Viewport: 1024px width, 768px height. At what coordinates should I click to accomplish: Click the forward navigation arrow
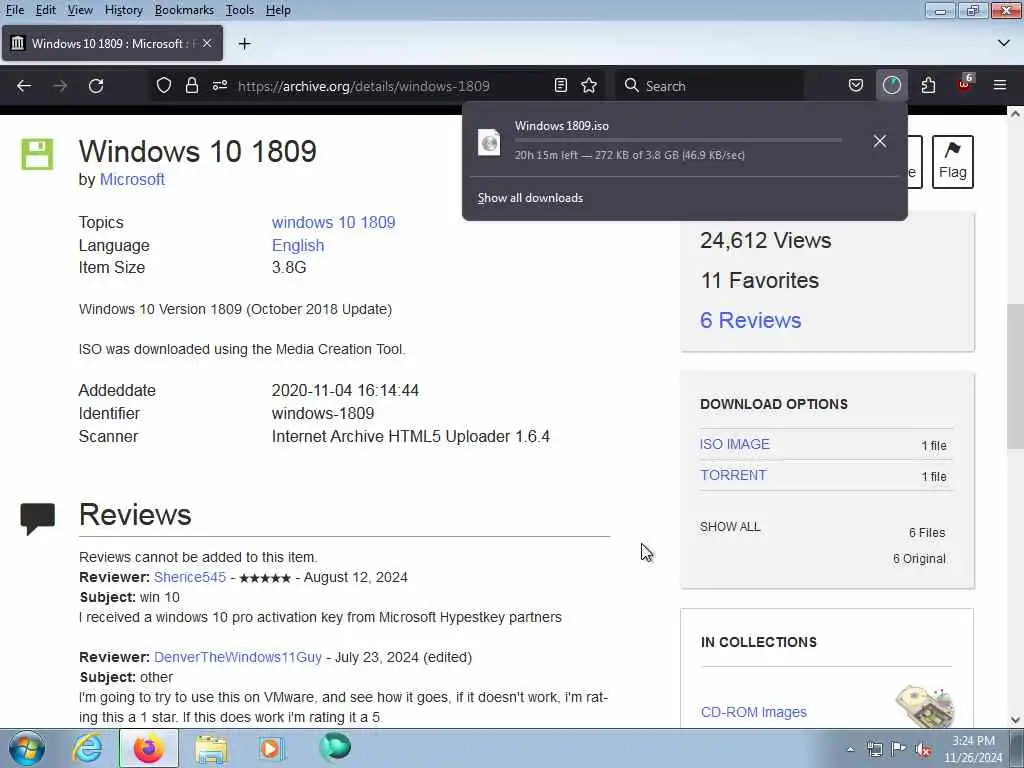point(60,86)
